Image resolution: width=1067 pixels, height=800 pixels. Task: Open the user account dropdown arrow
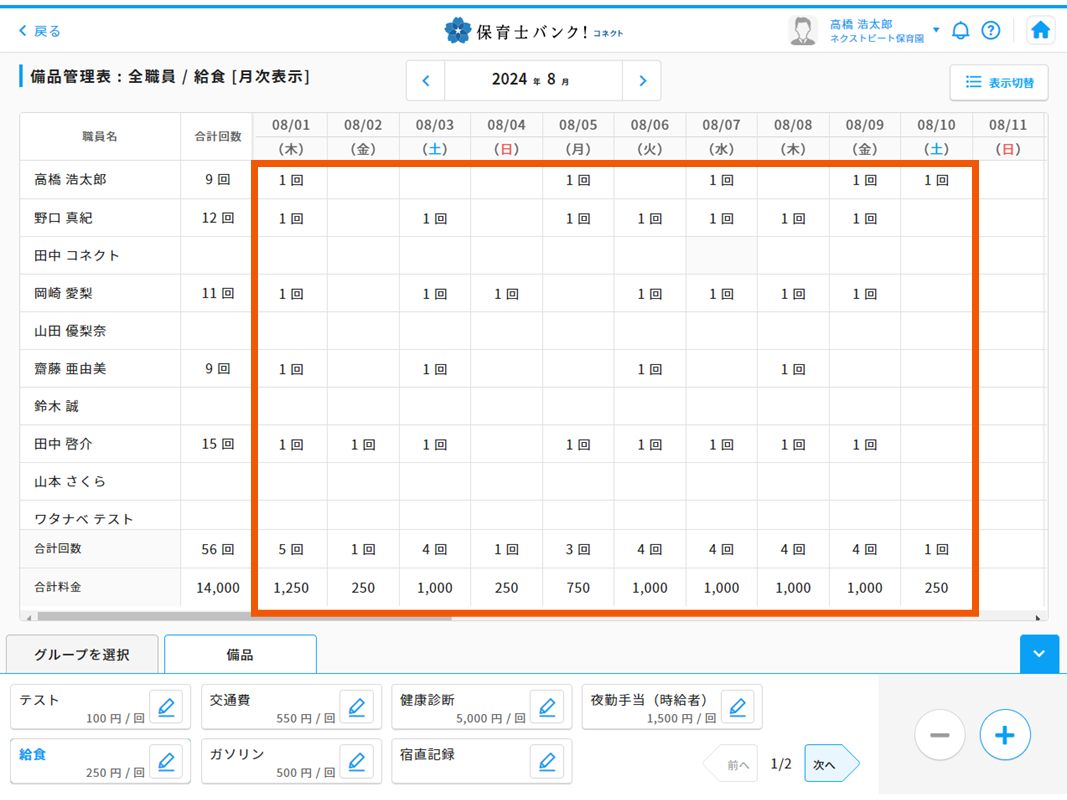(935, 30)
